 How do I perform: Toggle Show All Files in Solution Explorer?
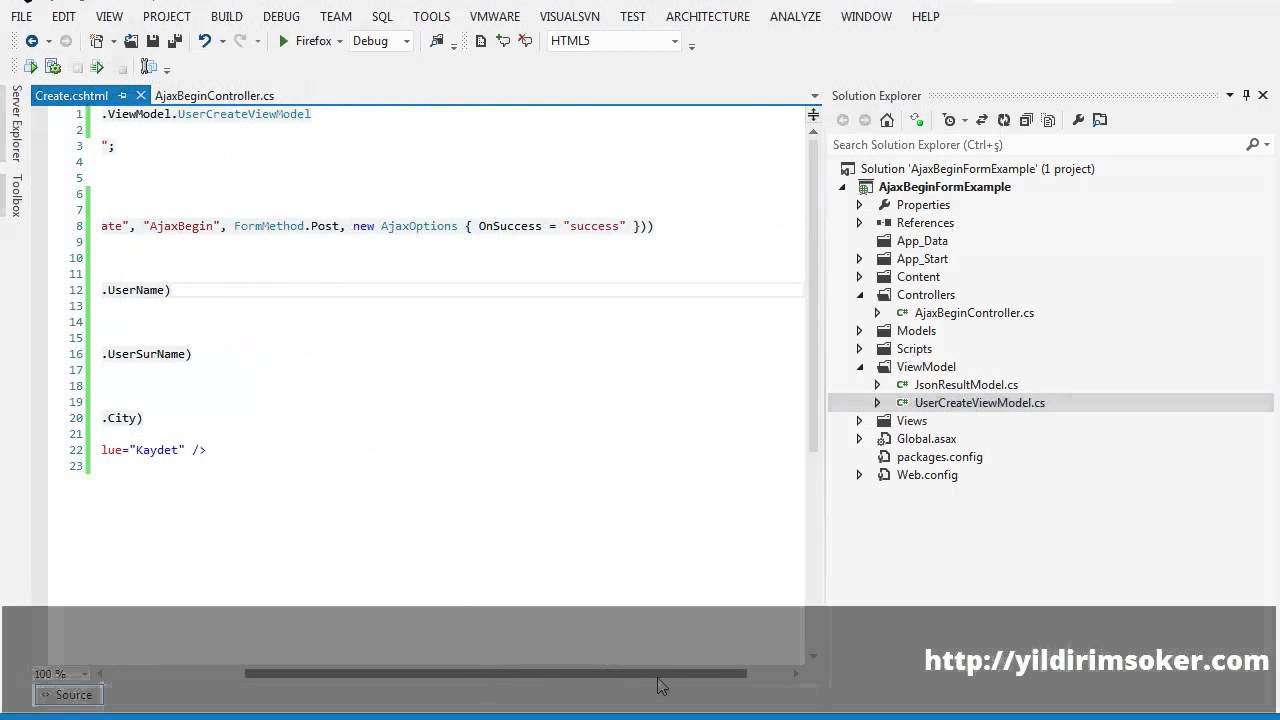tap(1048, 120)
